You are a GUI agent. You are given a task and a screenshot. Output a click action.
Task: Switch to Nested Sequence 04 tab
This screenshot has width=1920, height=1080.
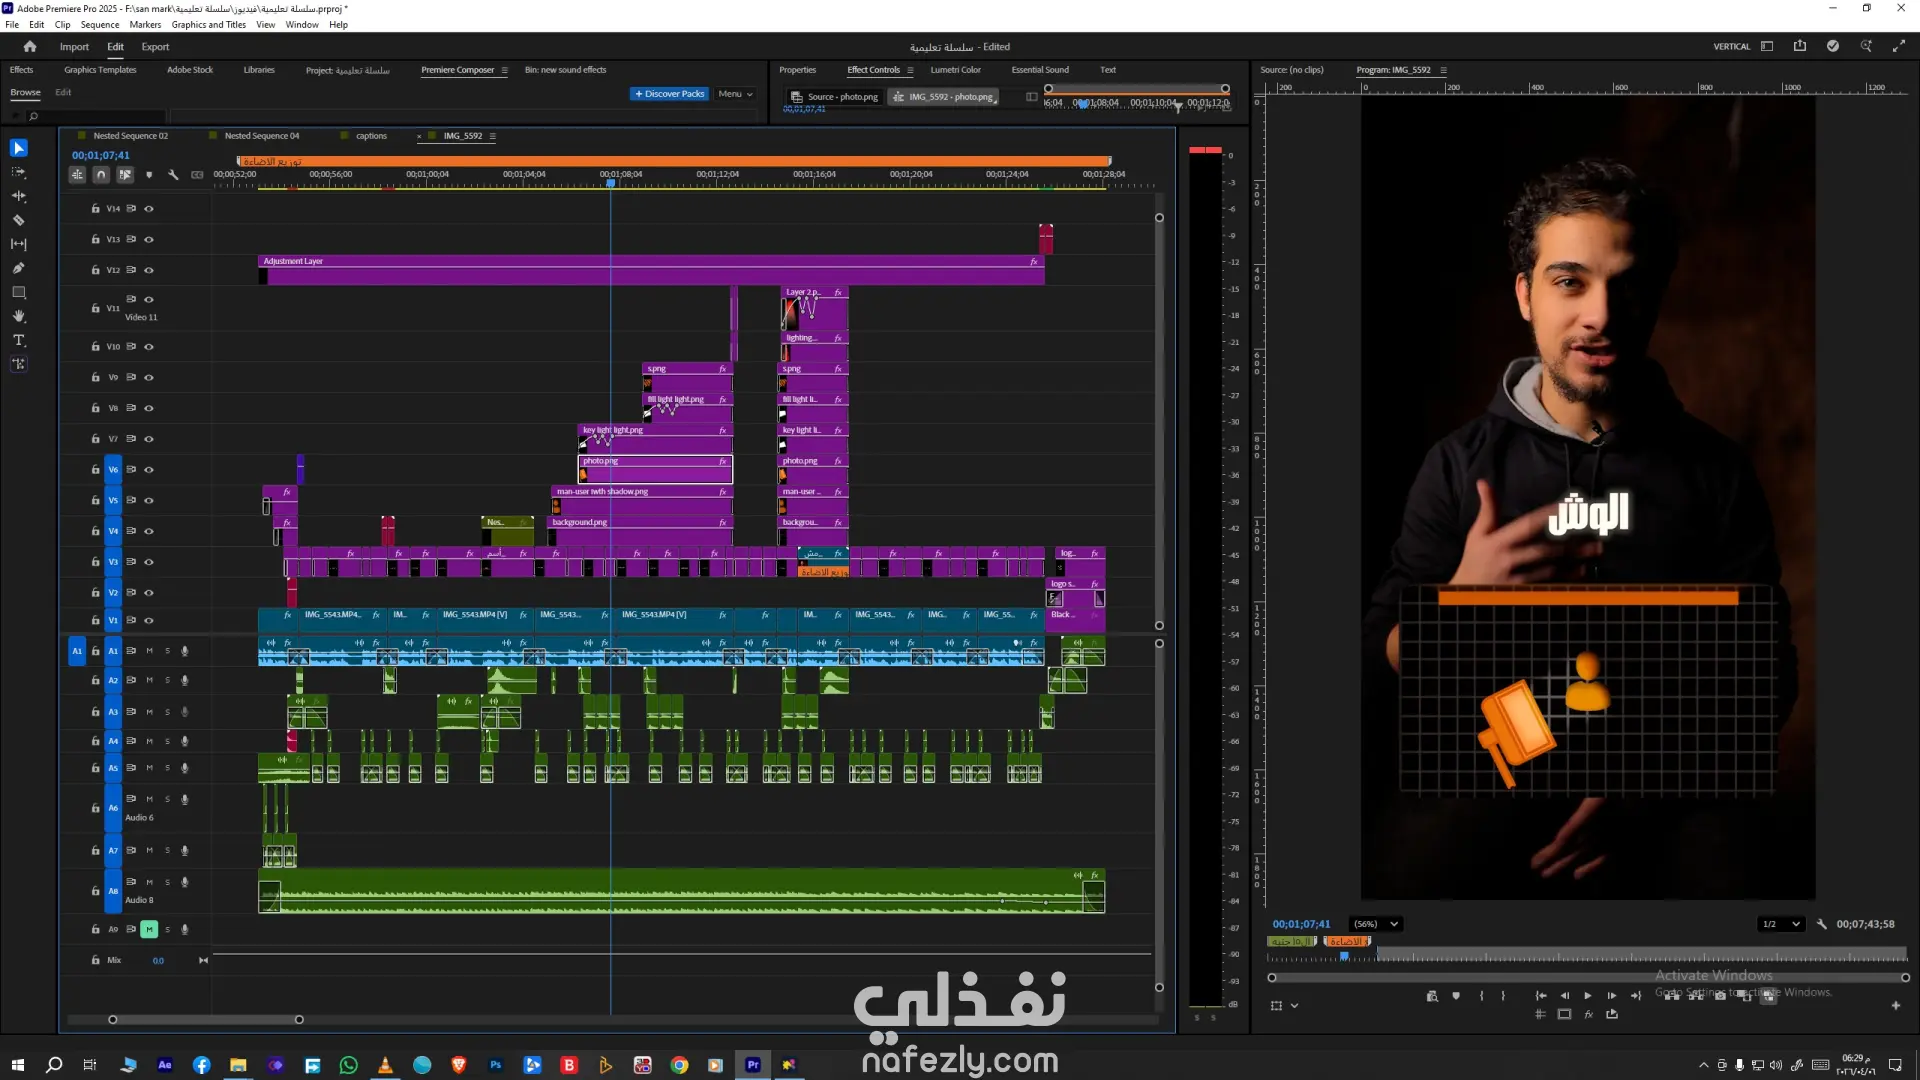[x=261, y=136]
